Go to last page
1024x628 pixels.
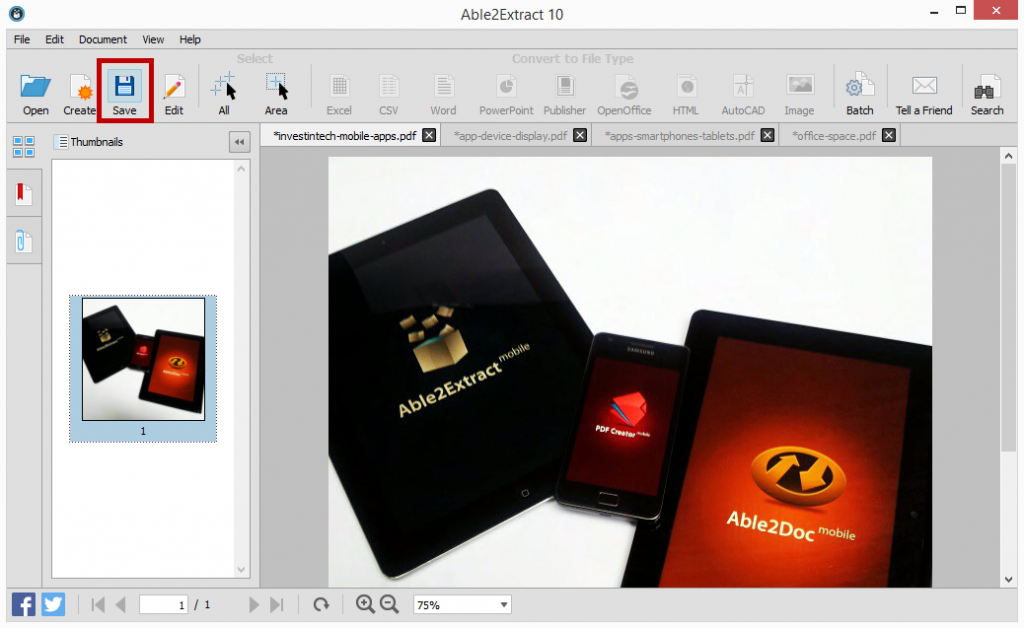tap(276, 605)
